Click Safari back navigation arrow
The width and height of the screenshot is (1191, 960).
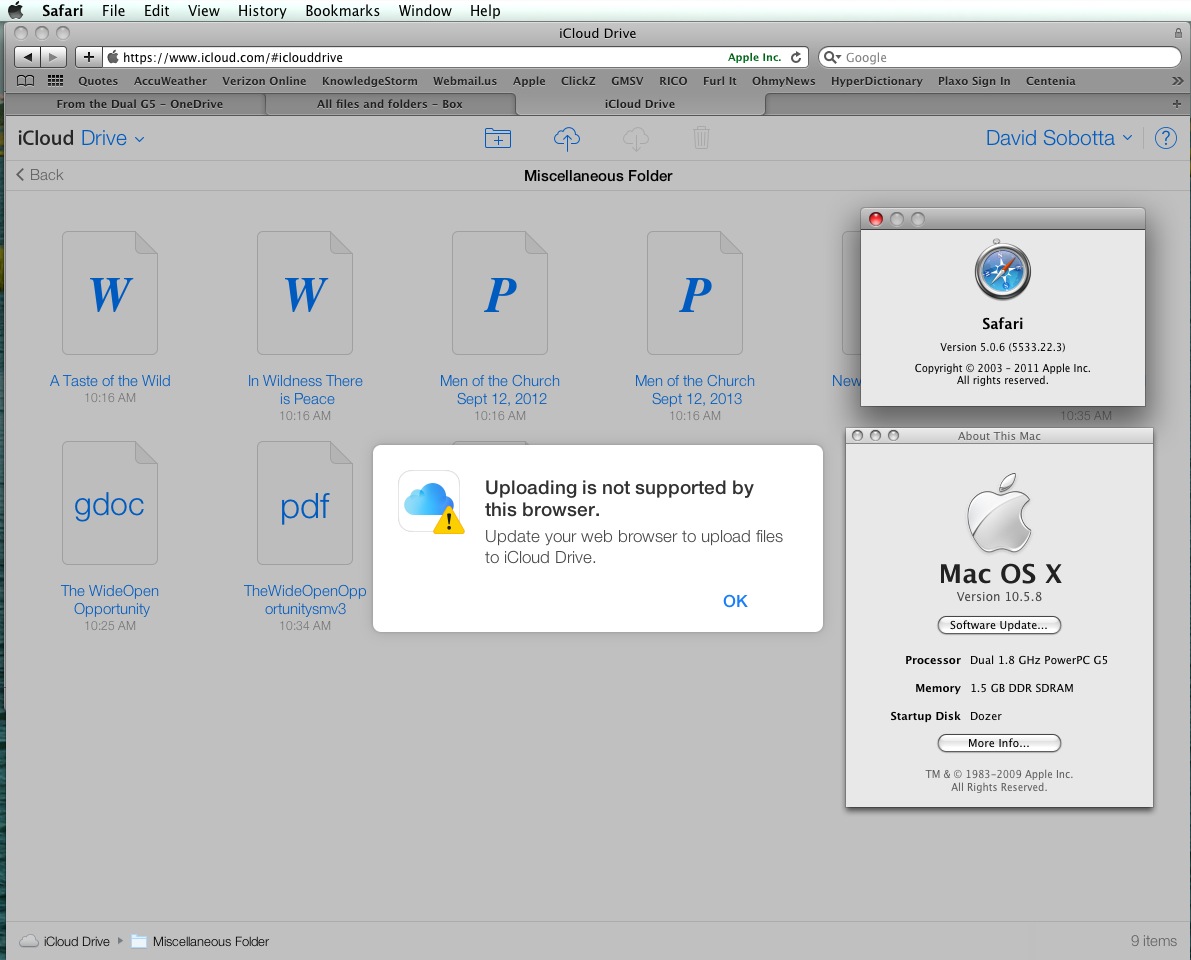pos(27,57)
